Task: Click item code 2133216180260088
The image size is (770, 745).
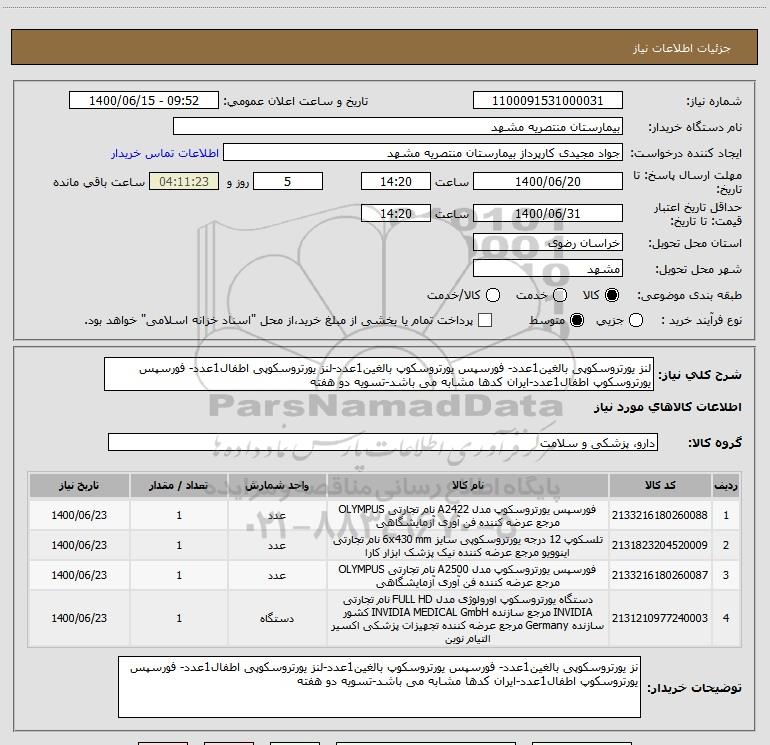Action: [660, 515]
